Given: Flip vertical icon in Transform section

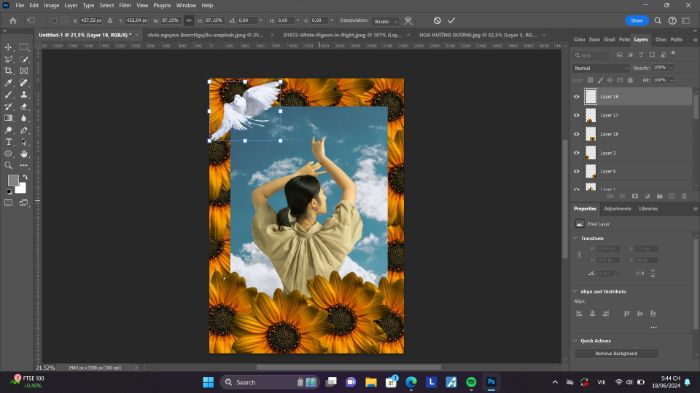Looking at the screenshot, I should click(x=653, y=273).
